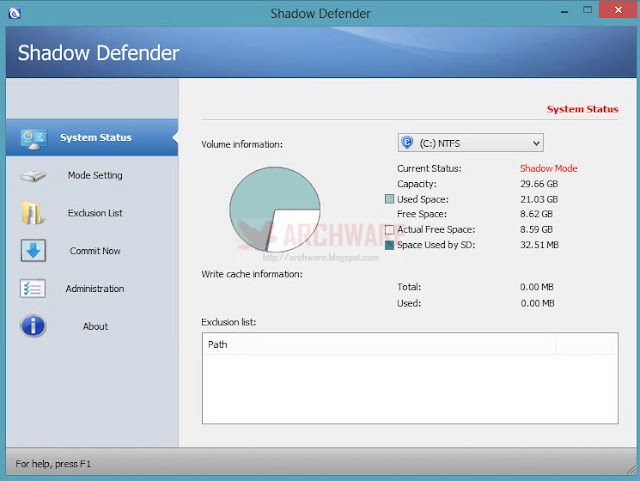
Task: Click the 8.62 GB free space value
Action: click(x=536, y=214)
